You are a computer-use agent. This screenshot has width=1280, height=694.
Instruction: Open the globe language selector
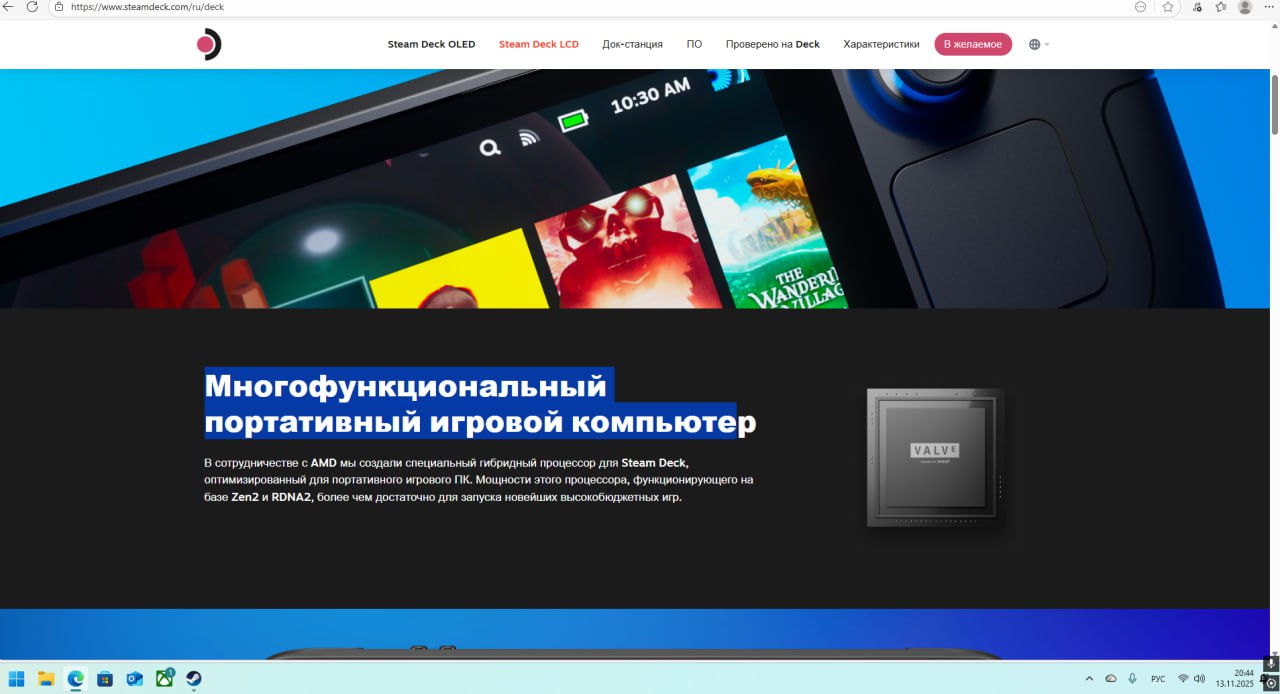click(x=1039, y=44)
